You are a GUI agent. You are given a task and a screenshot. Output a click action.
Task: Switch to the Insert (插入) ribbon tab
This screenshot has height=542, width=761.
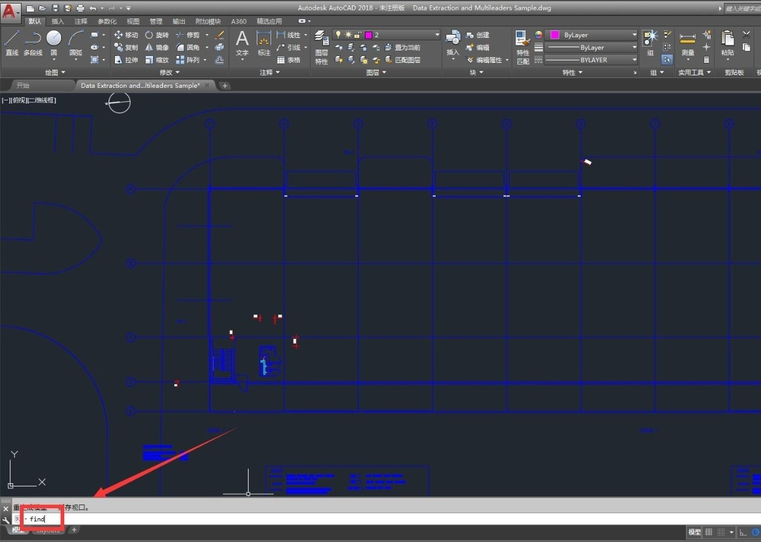coord(57,21)
